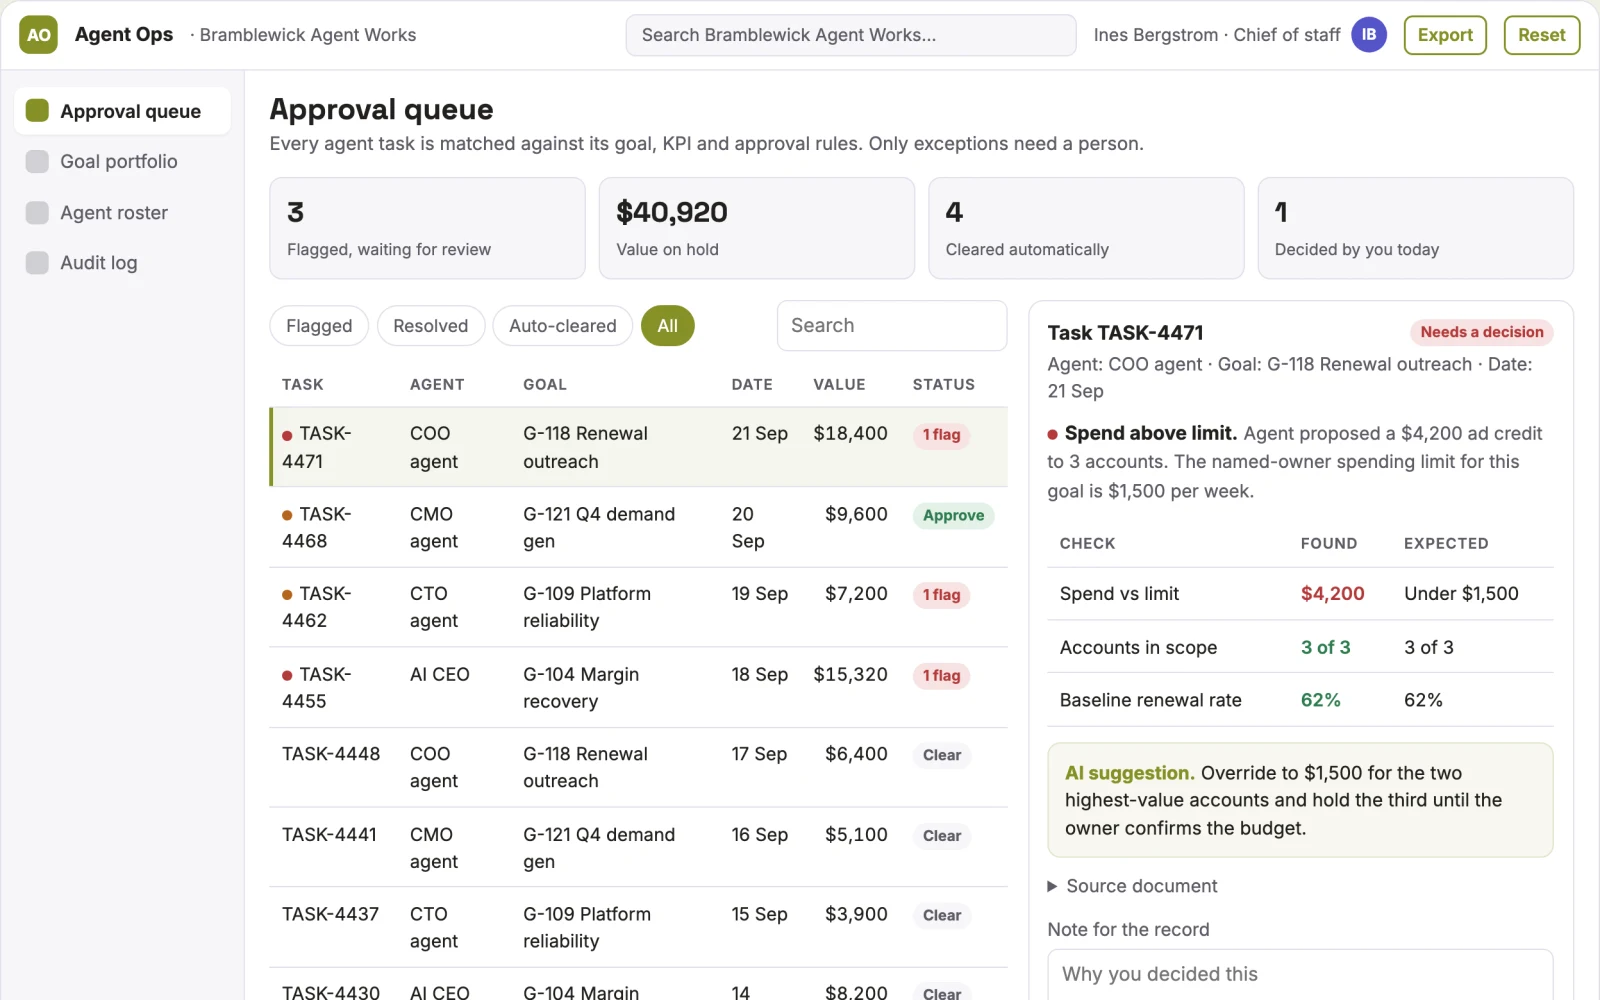1600x1000 pixels.
Task: Click the VALUE column header
Action: click(839, 384)
